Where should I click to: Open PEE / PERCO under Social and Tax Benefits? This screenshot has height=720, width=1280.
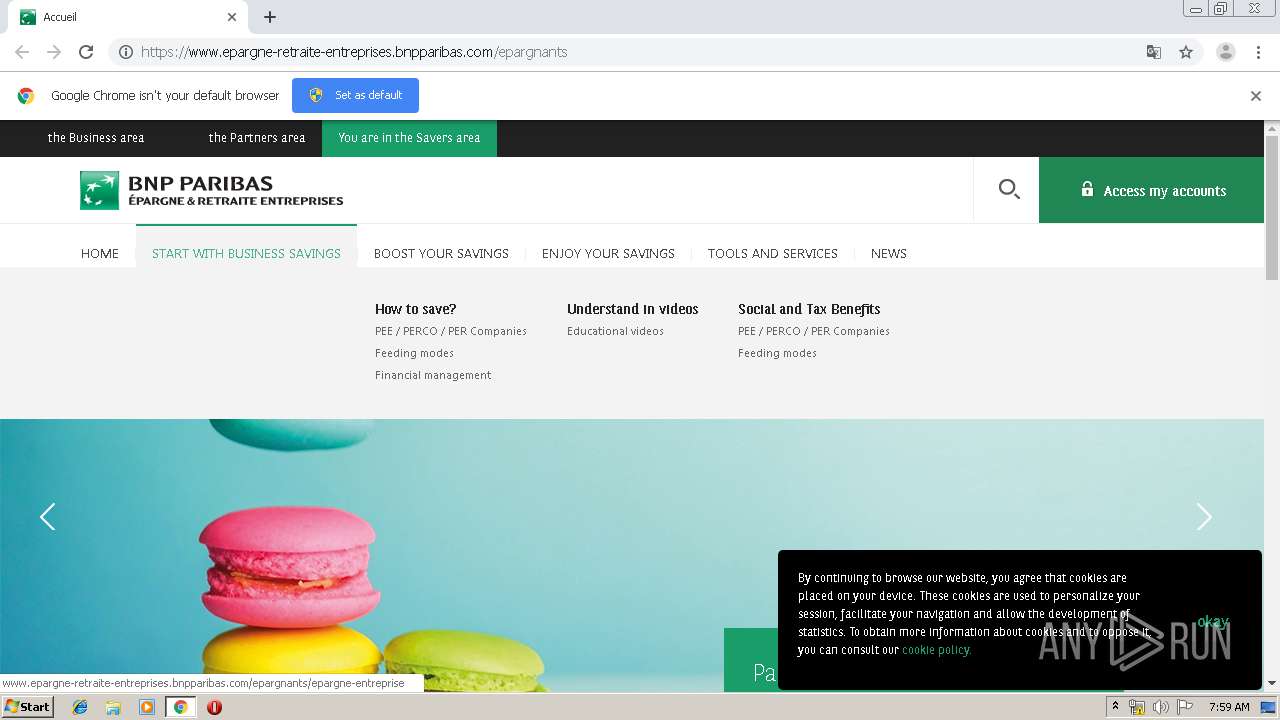[x=814, y=331]
